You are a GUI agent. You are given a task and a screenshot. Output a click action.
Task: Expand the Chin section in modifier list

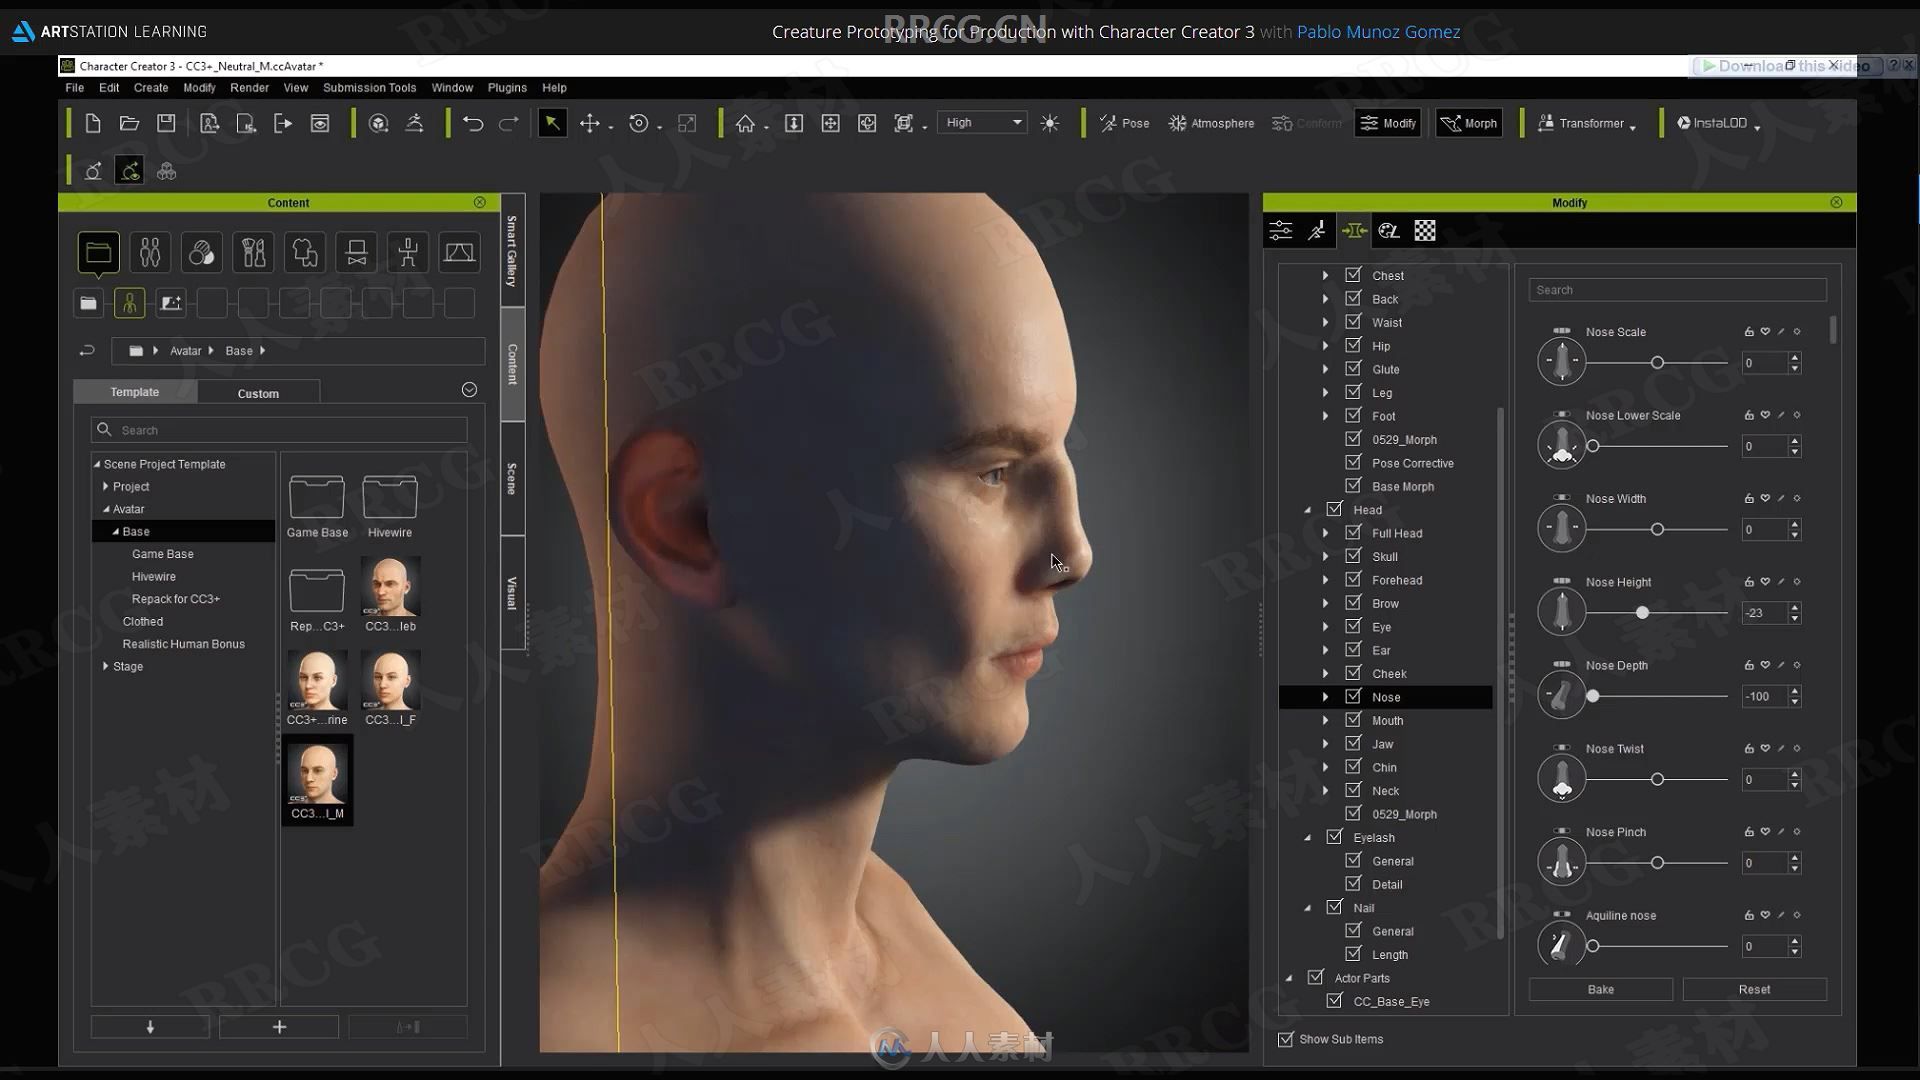(x=1325, y=766)
